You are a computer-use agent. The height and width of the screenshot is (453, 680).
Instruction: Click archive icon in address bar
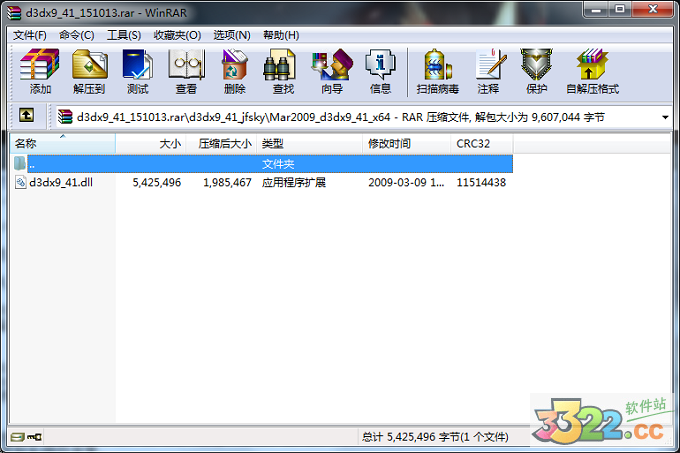65,117
